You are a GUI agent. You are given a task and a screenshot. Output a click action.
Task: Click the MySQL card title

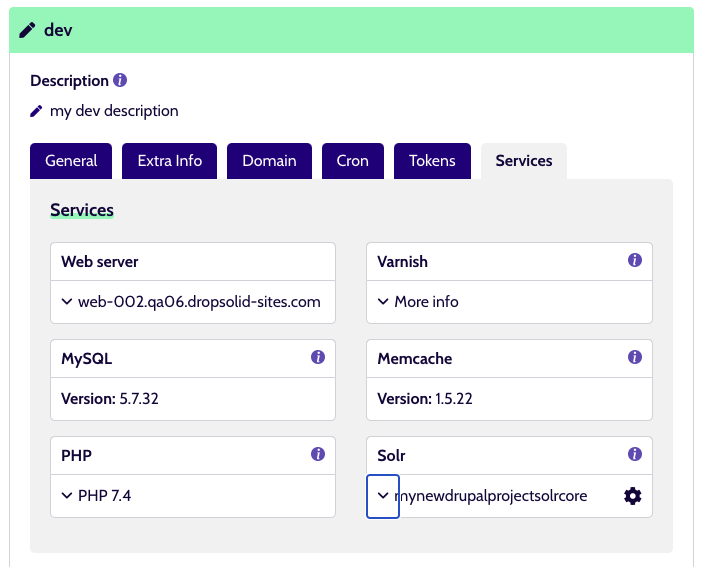(x=87, y=359)
